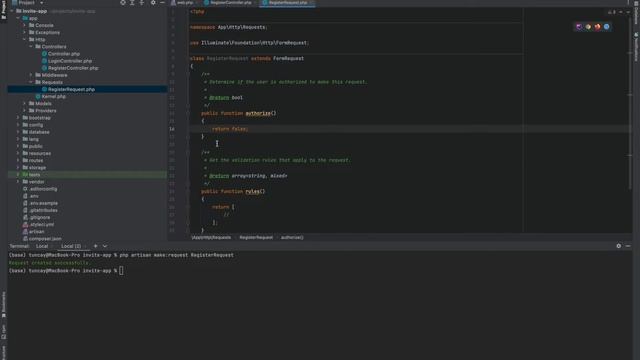Click the authorize() breadcrumb
This screenshot has height=360, width=640.
click(292, 238)
